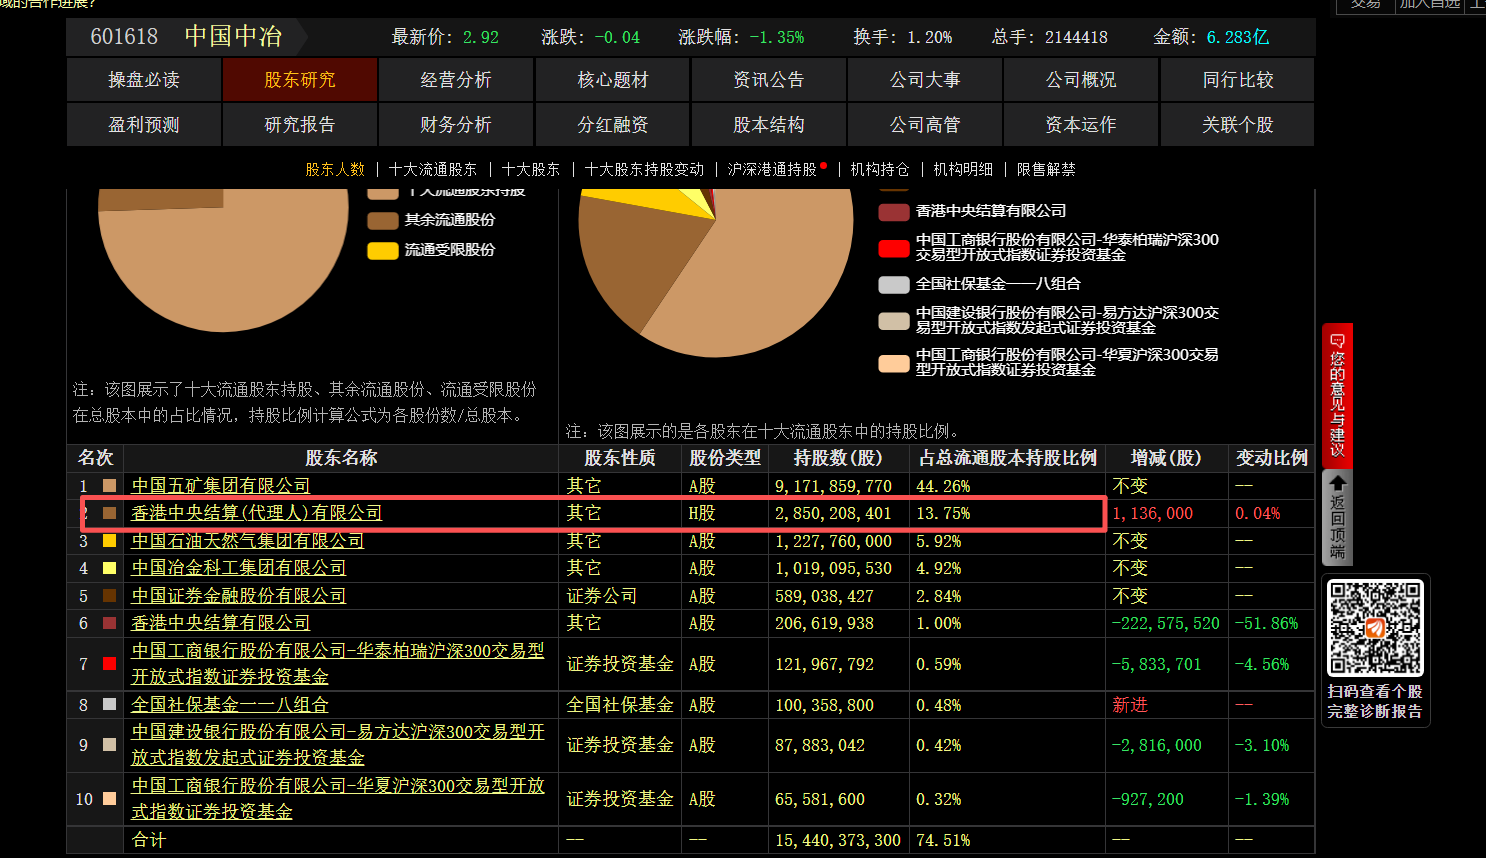
Task: Click the 全国社保基金一一八组合 legend swatch
Action: [x=894, y=285]
